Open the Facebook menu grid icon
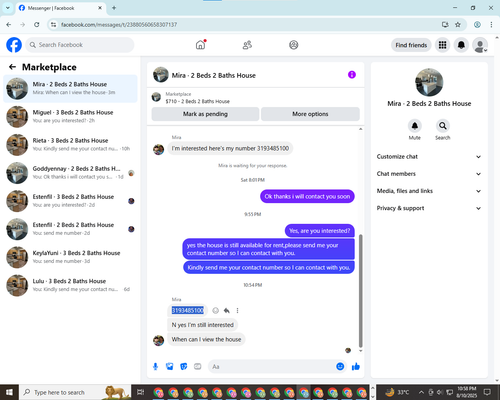The width and height of the screenshot is (500, 400). 442,45
